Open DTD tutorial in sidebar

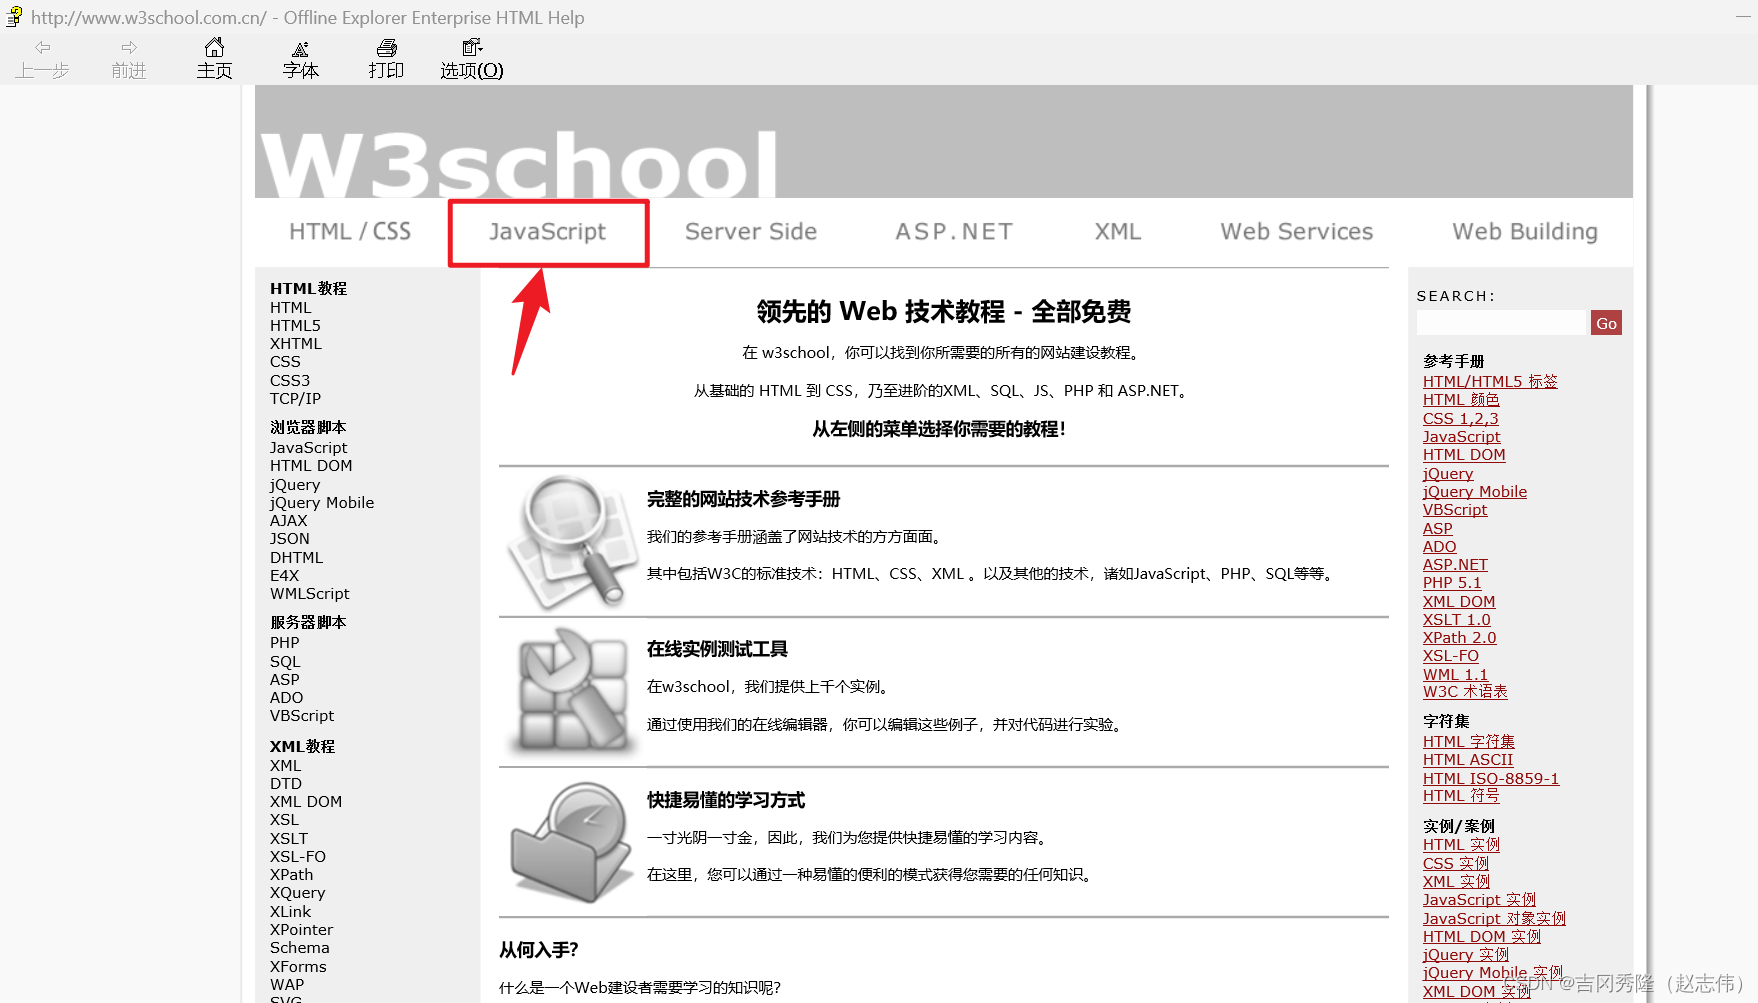[286, 784]
